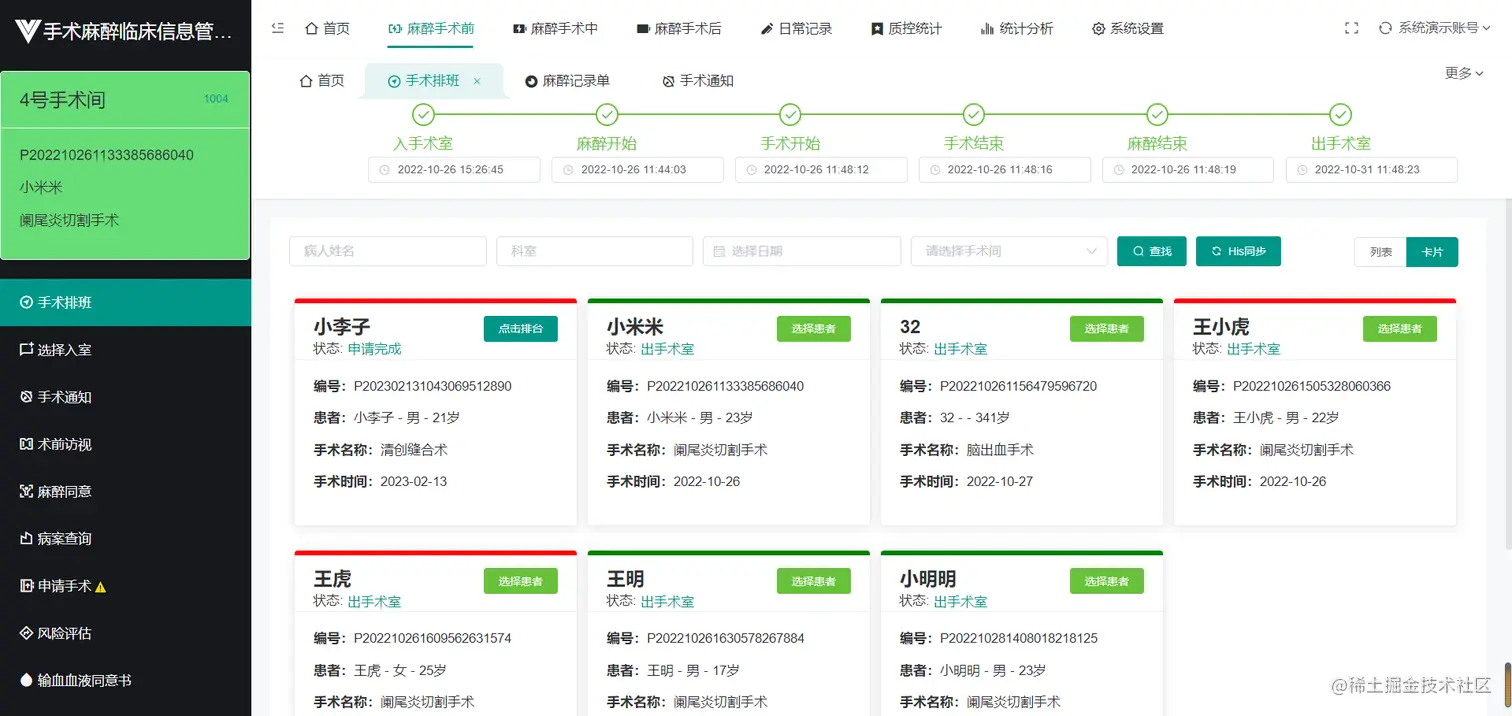Switch to 卡片 view mode

pyautogui.click(x=1432, y=252)
